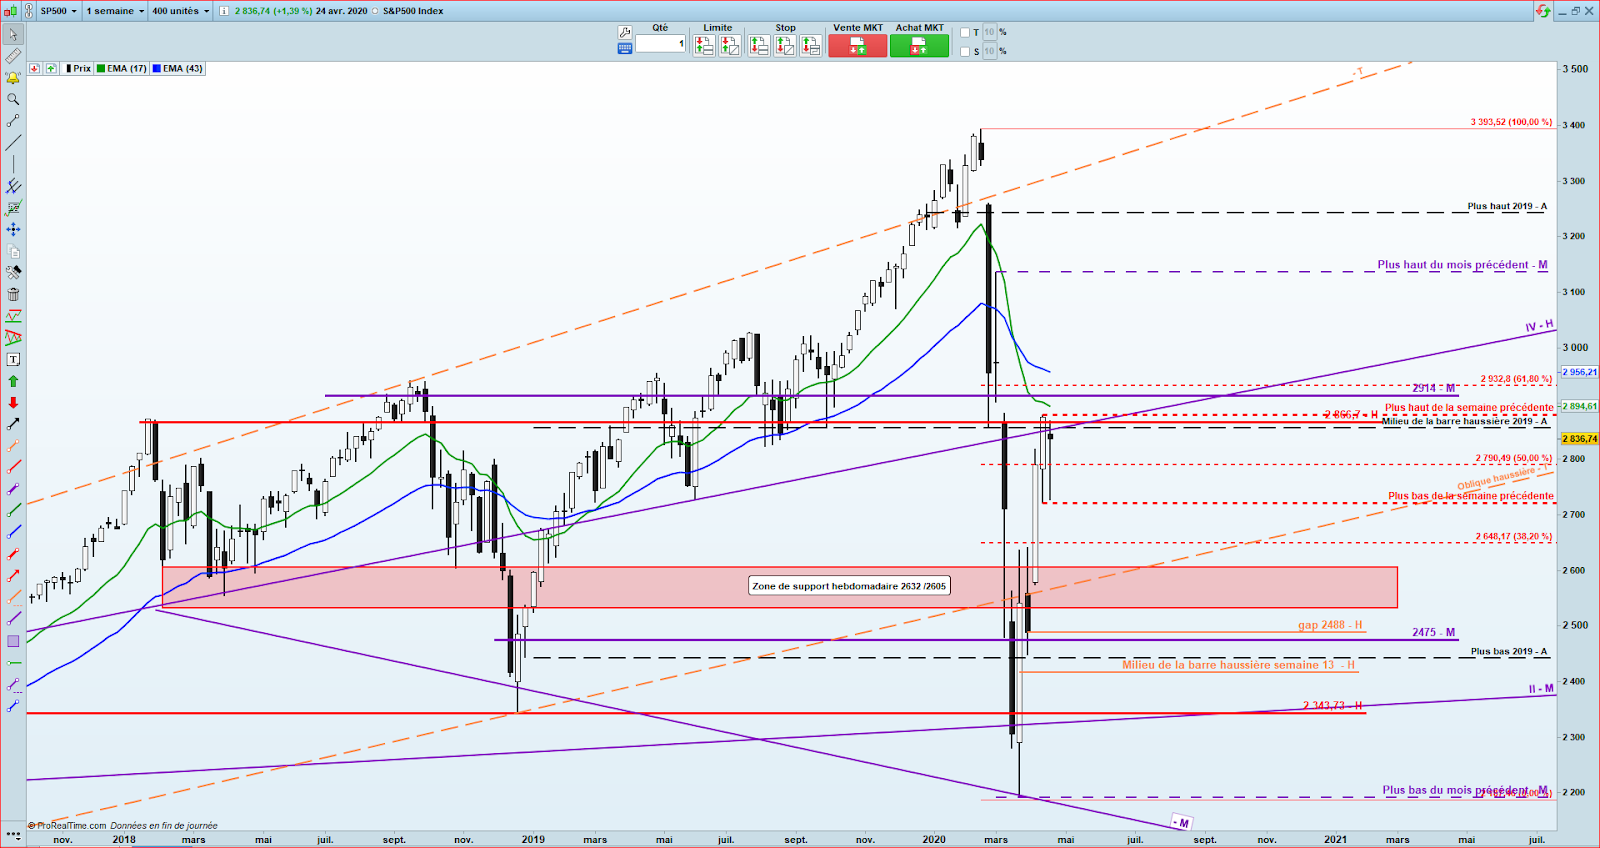Screen dimensions: 1600x848
Task: Click the blue EMA (43) color swatch
Action: tap(157, 69)
